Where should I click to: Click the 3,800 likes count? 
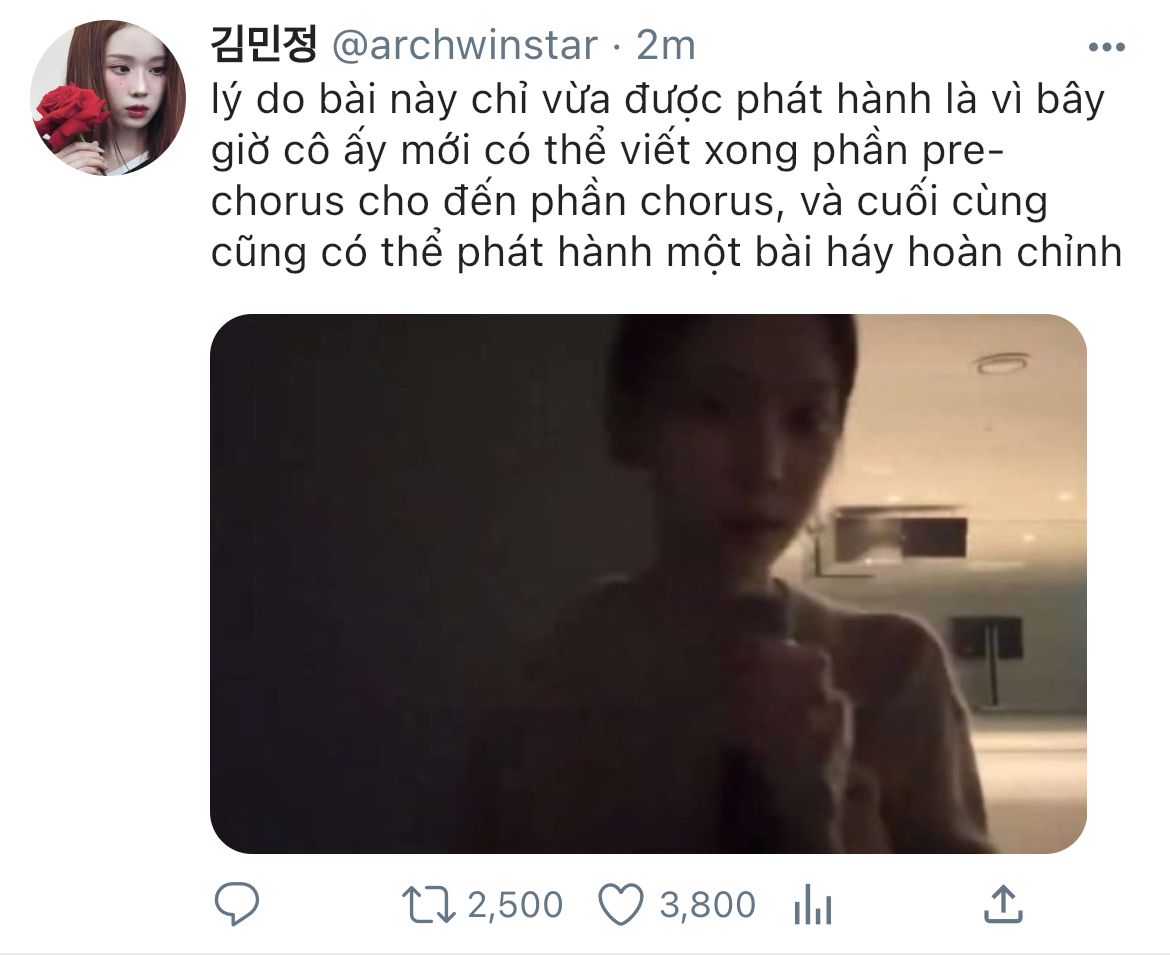tap(707, 904)
